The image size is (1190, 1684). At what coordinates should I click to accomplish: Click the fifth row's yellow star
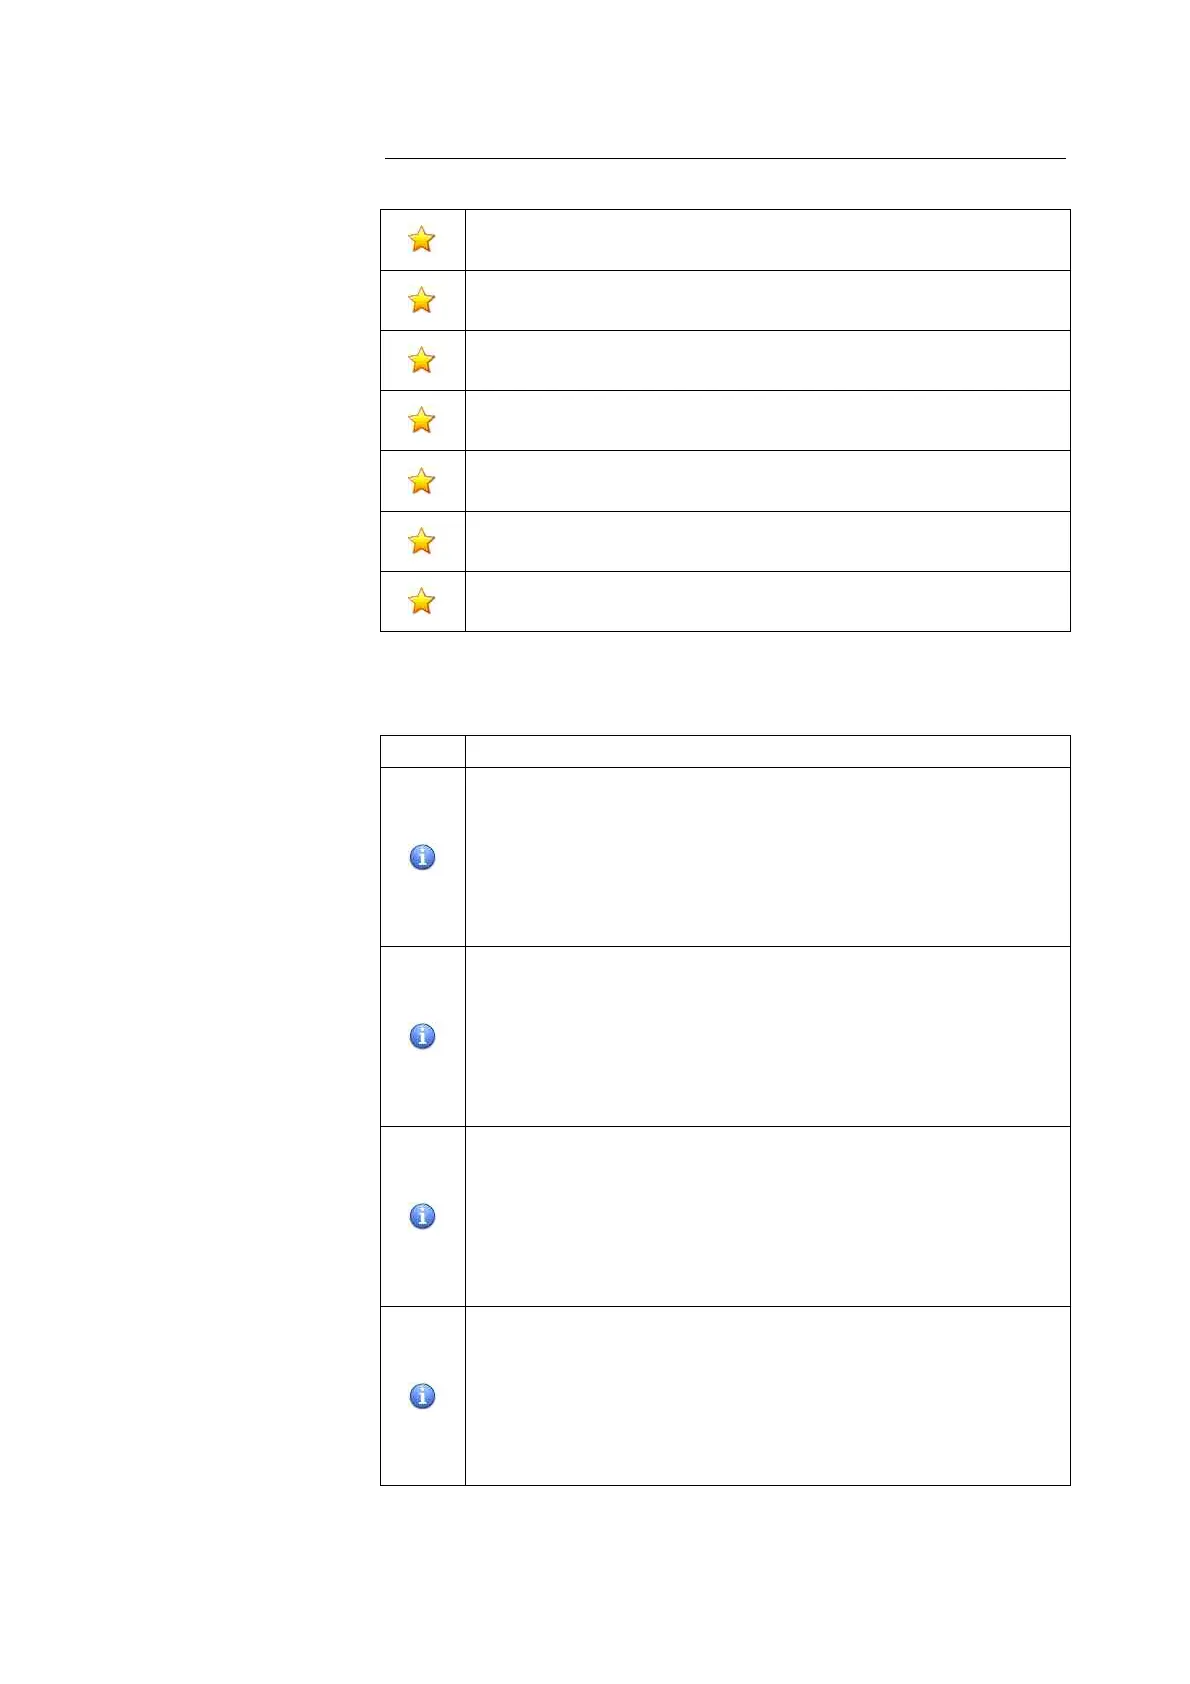(422, 481)
